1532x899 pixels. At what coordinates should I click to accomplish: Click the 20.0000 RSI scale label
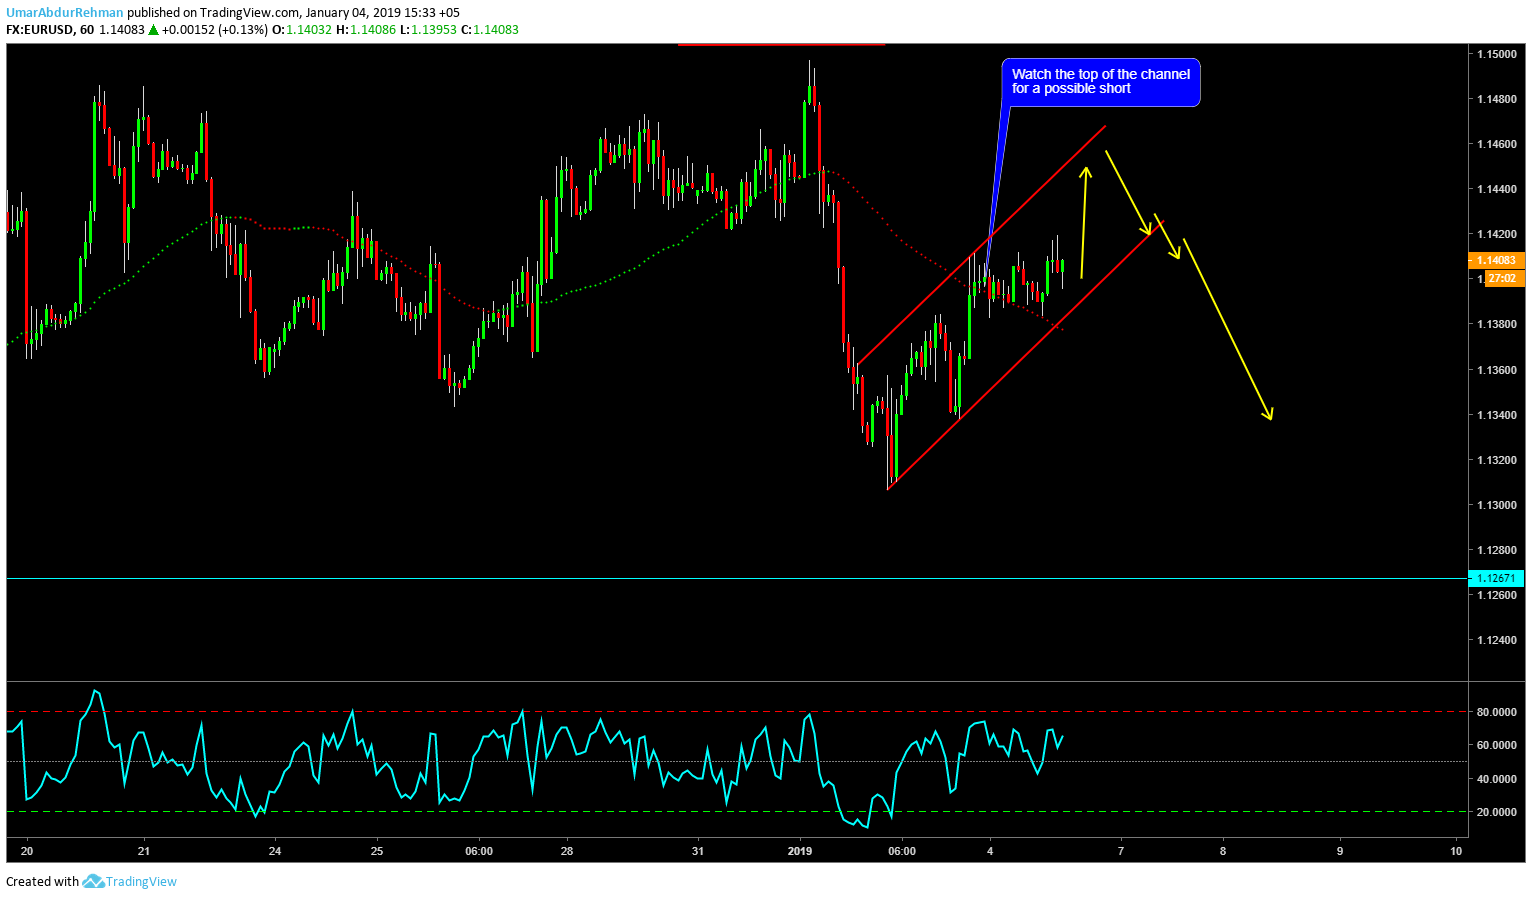1497,812
